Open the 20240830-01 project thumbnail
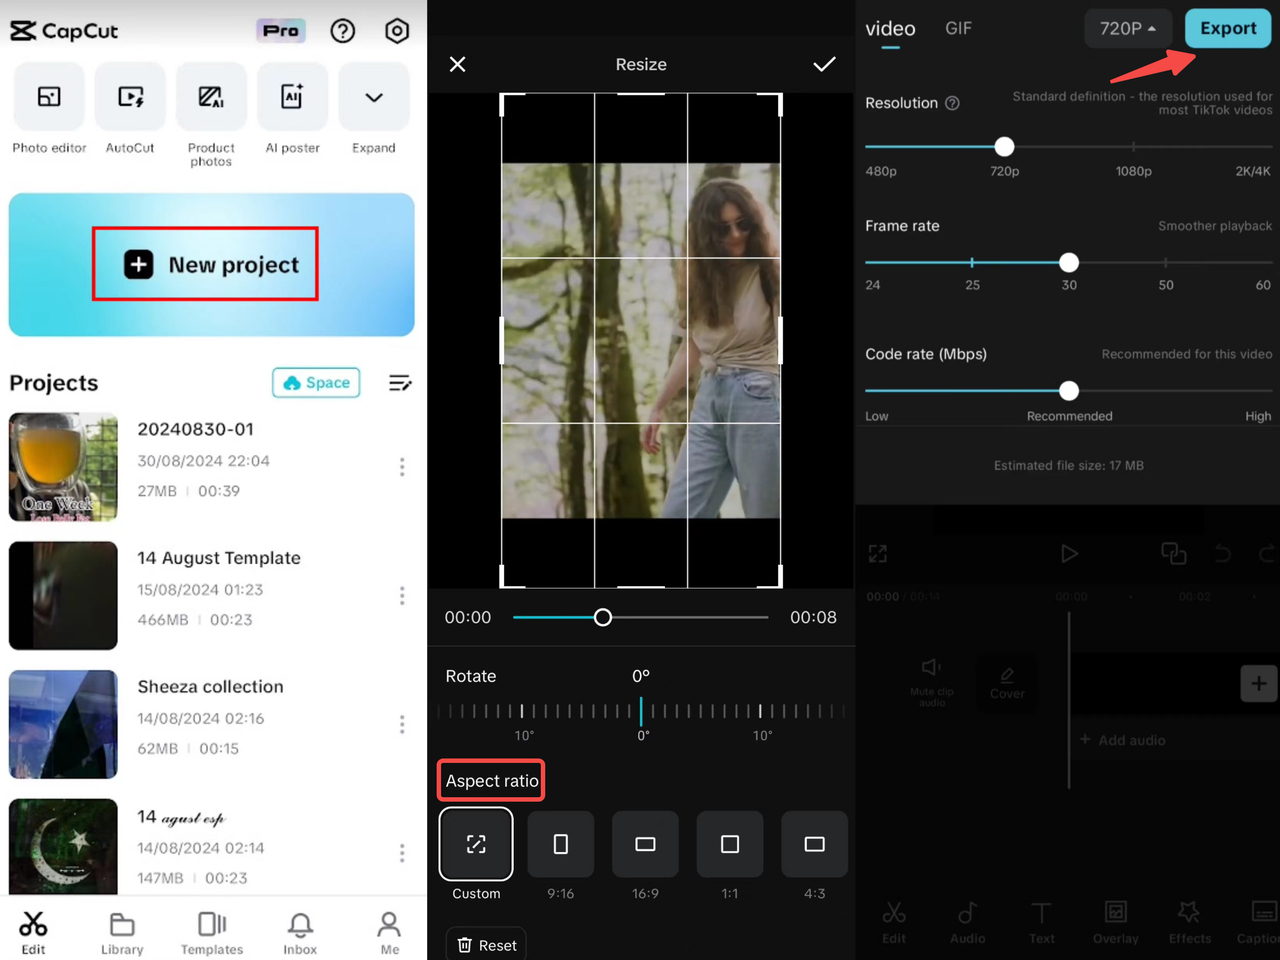The image size is (1280, 960). 63,467
